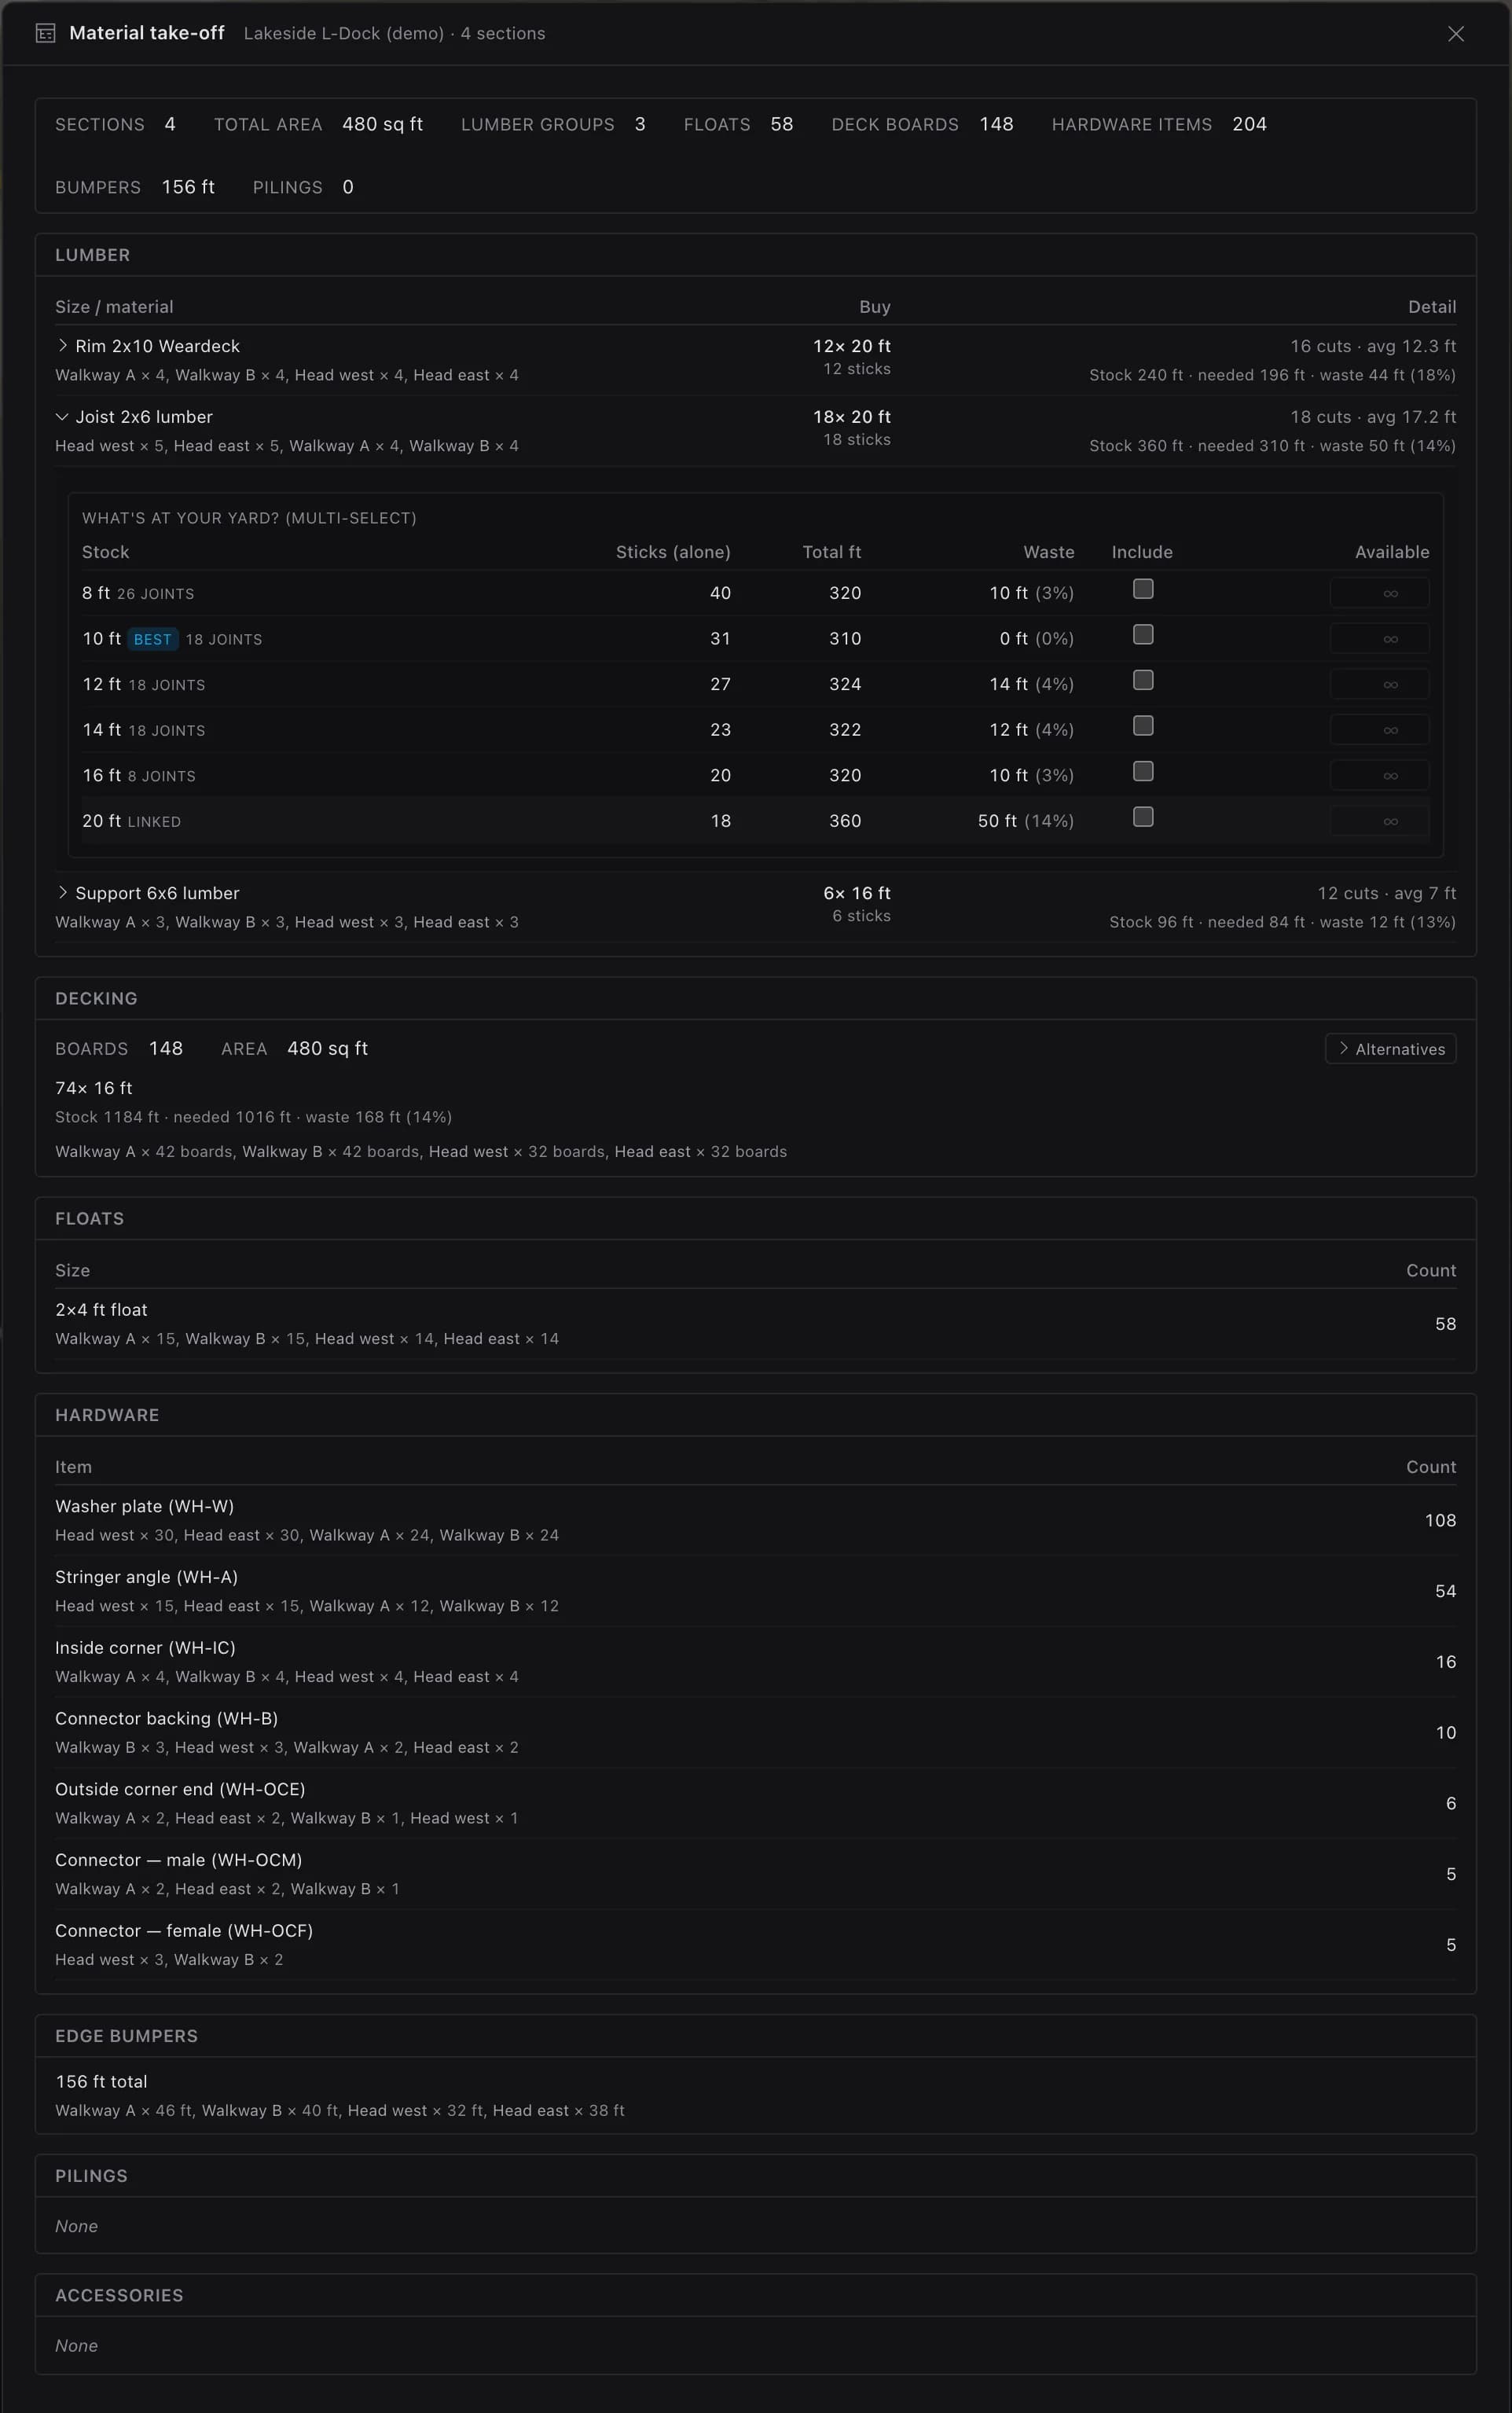This screenshot has width=1512, height=2413.
Task: Click Available field for 8 ft stock
Action: pos(1379,593)
